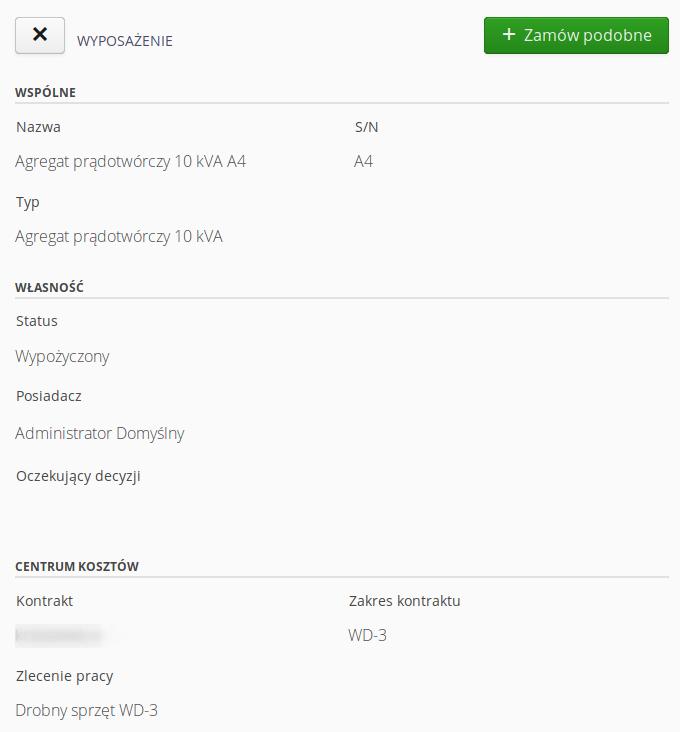680x732 pixels.
Task: Select the Własność section header
Action: tap(49, 288)
